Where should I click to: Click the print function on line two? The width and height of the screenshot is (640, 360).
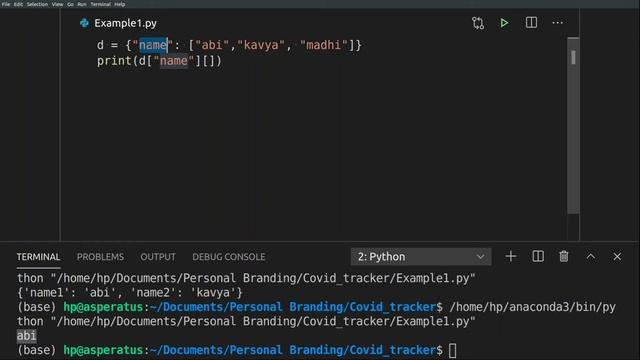click(x=114, y=61)
